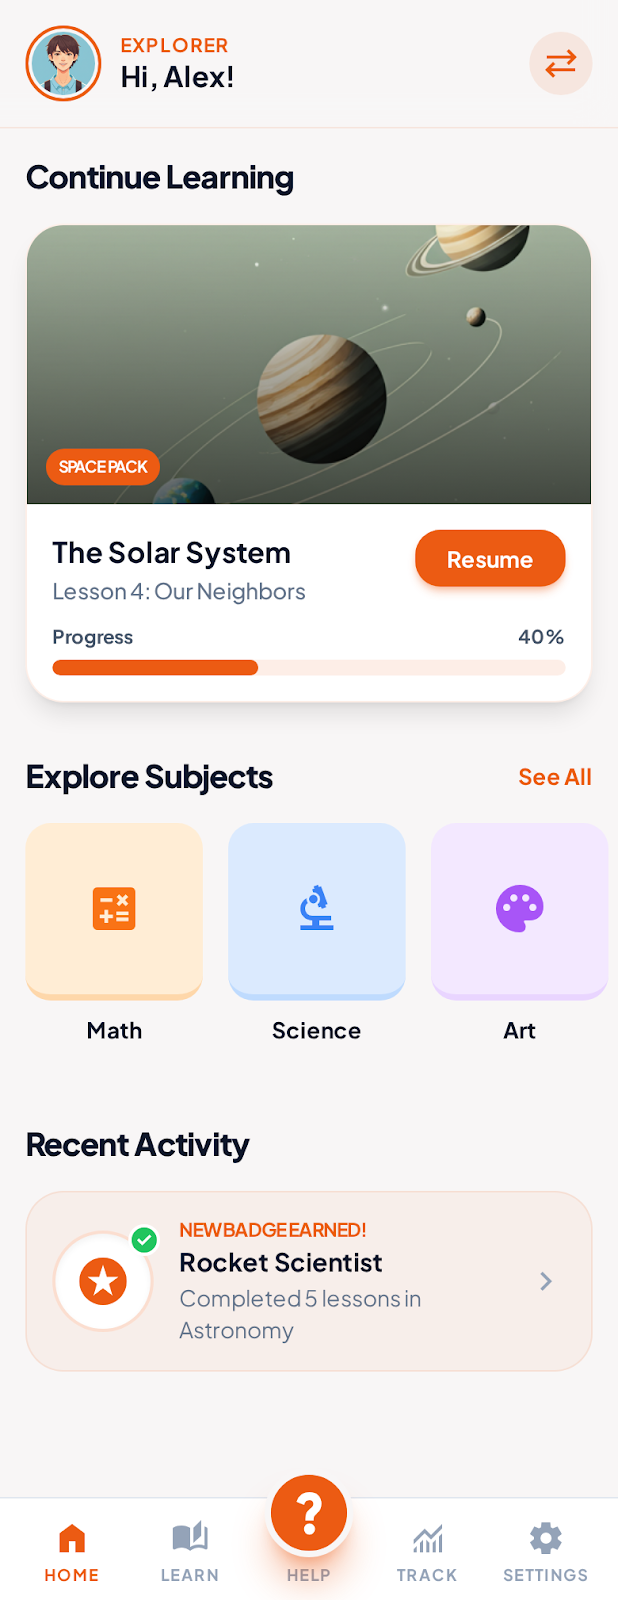The image size is (618, 1600).
Task: Open the Settings gear icon
Action: (545, 1537)
